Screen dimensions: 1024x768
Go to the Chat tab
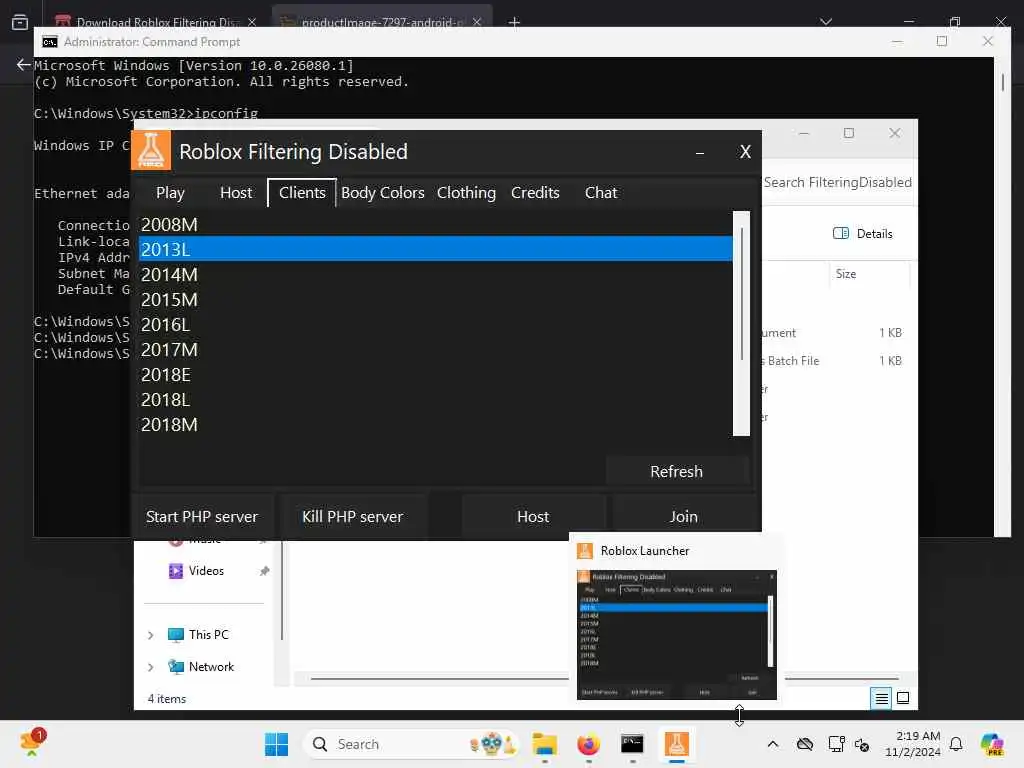[x=601, y=193]
